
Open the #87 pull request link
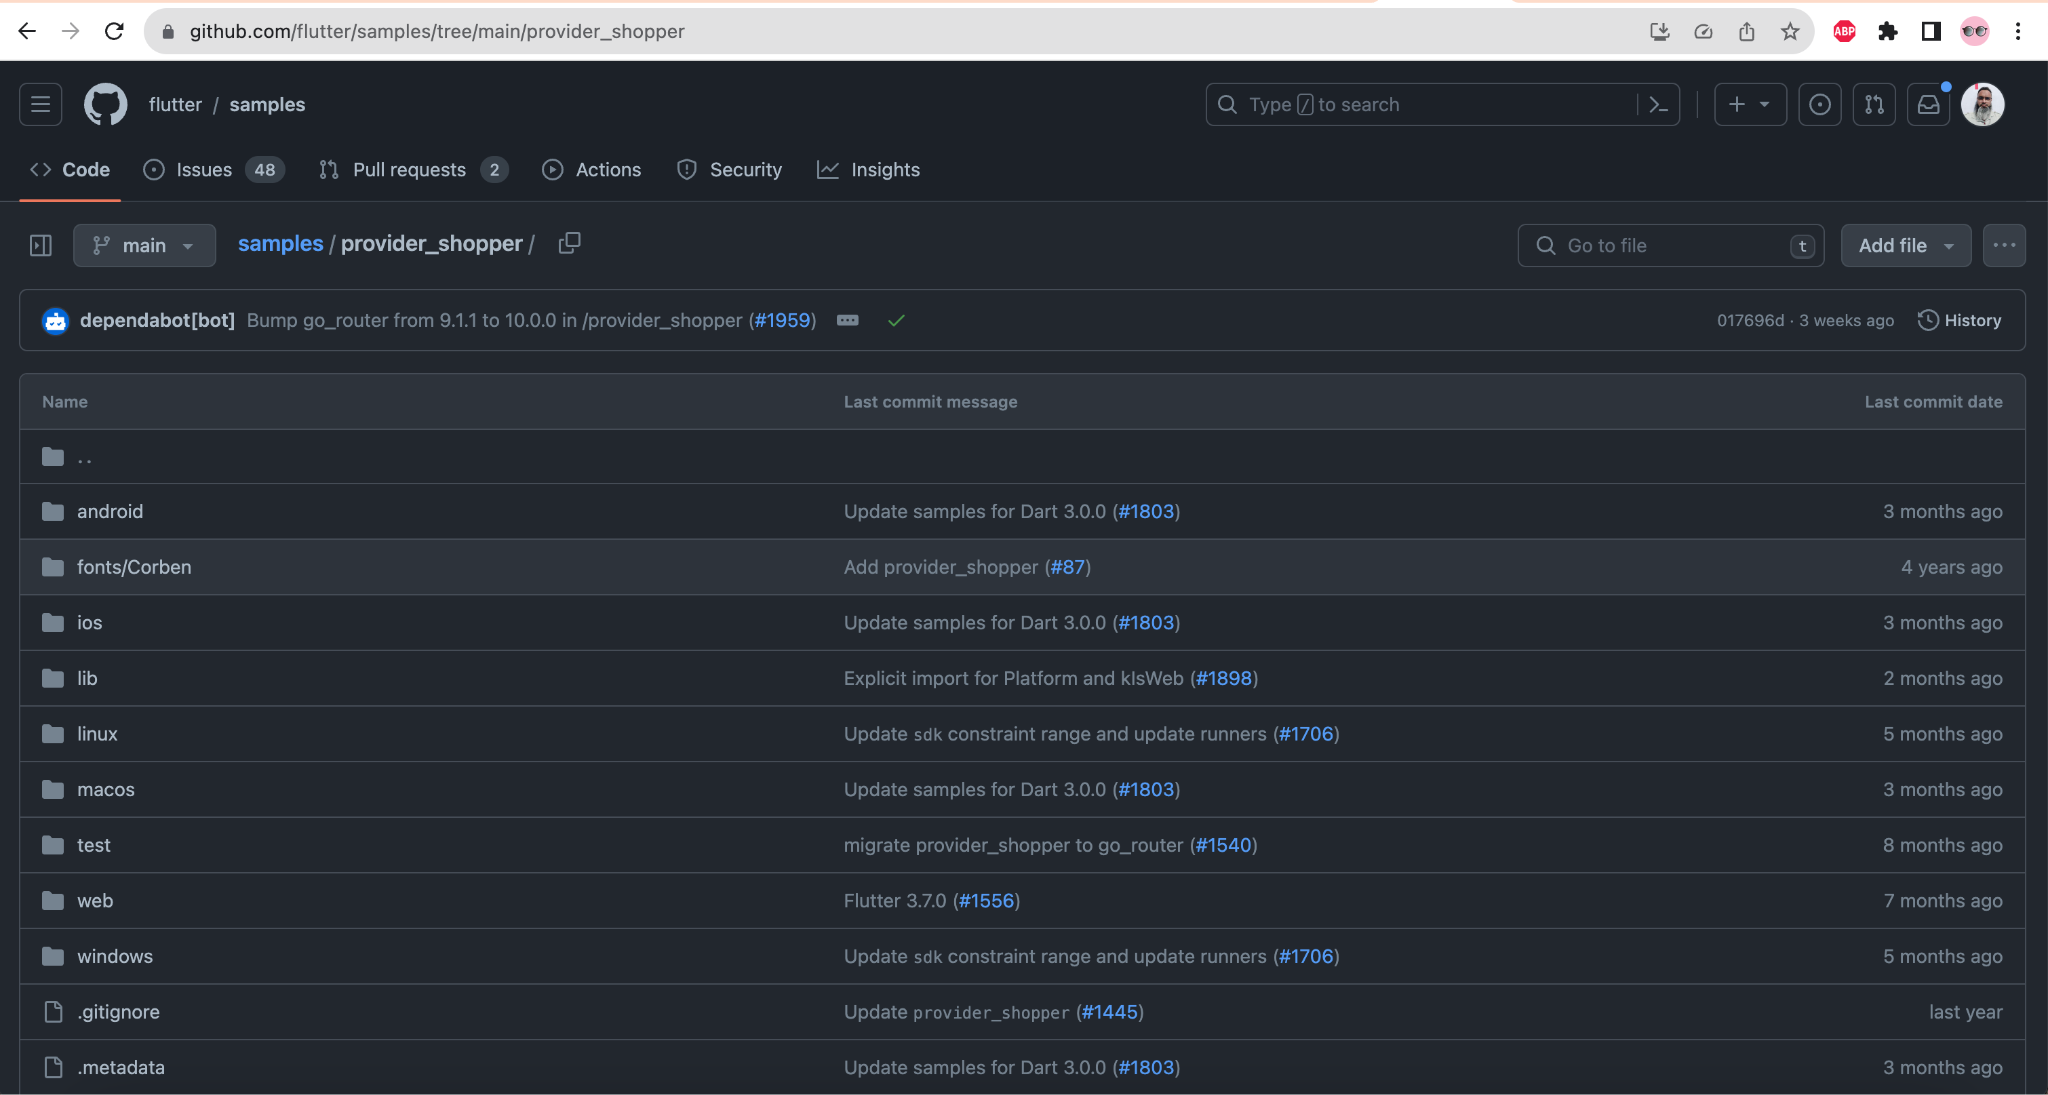pos(1068,567)
